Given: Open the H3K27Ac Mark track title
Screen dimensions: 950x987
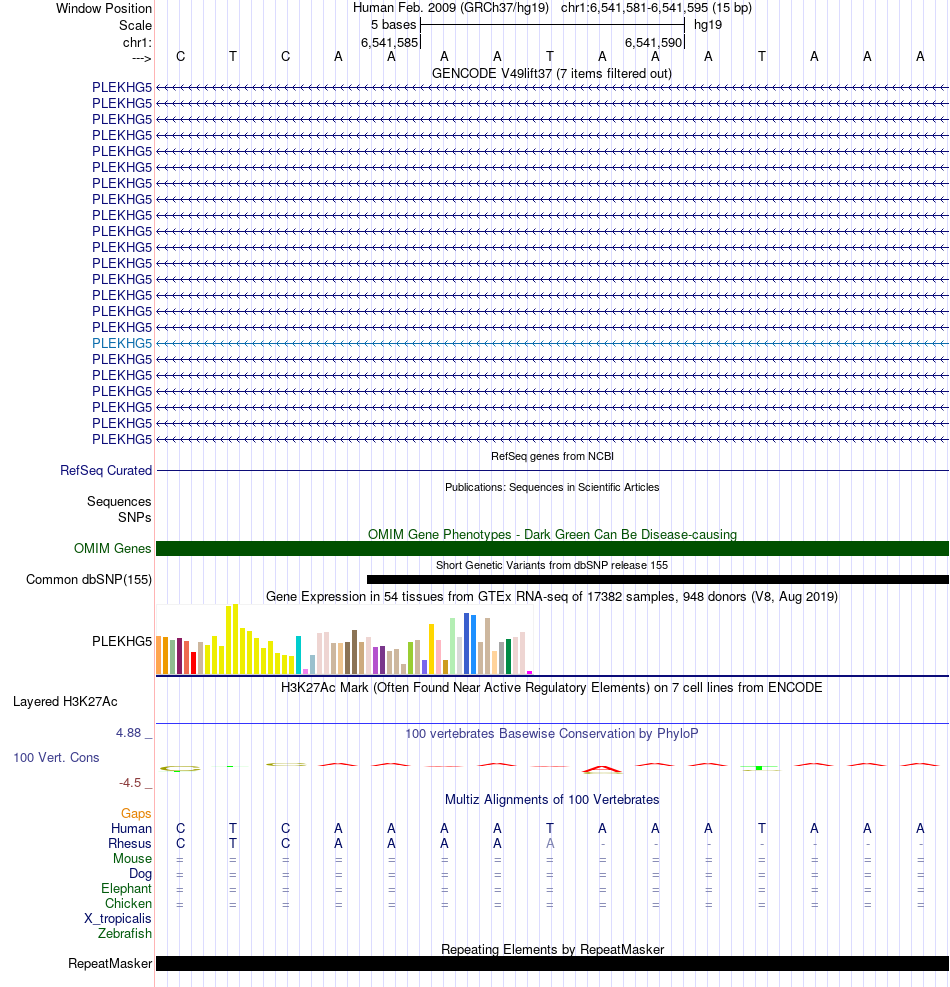Looking at the screenshot, I should 551,687.
